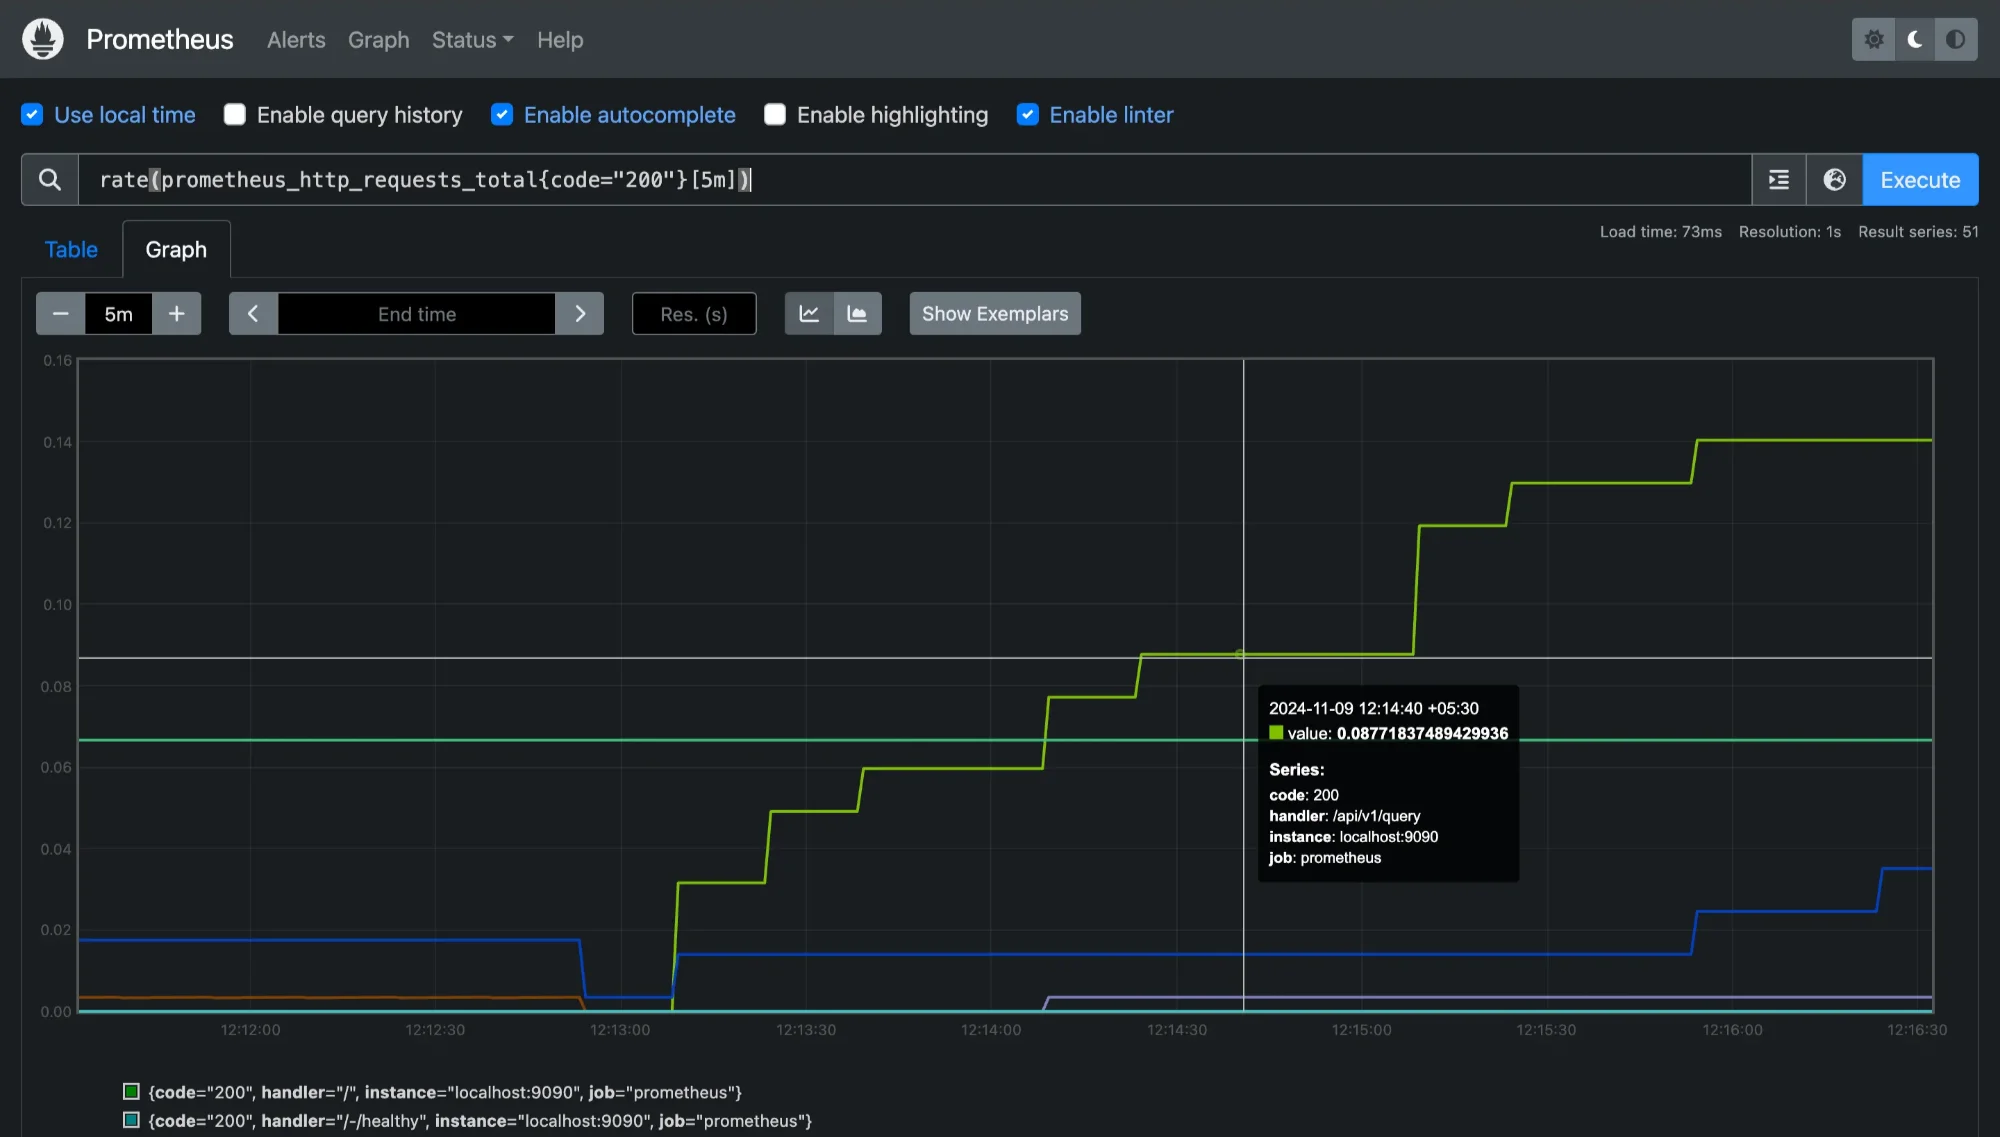Click Result series: 51 text

[x=1918, y=232]
